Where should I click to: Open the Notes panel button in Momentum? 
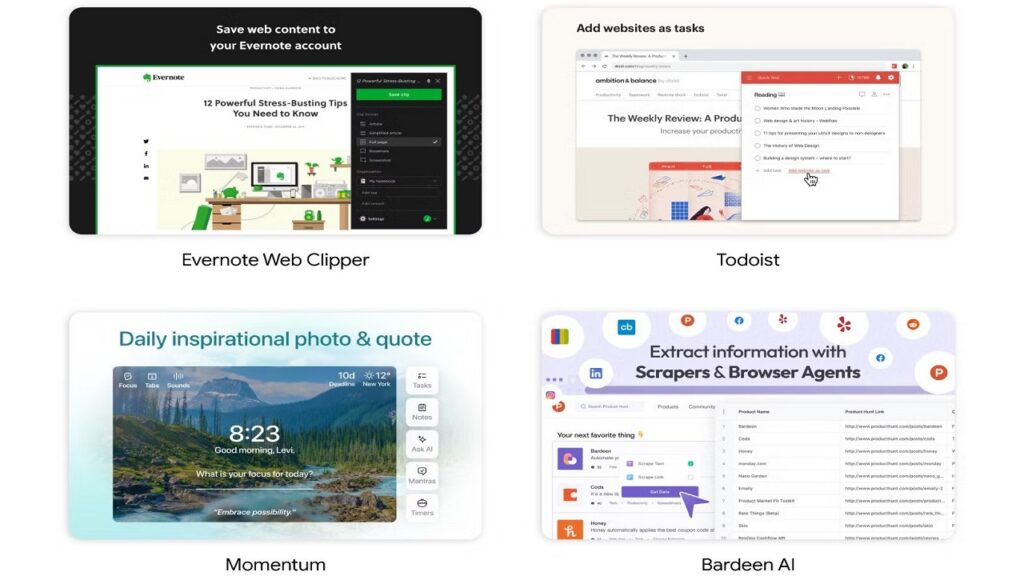coord(422,412)
